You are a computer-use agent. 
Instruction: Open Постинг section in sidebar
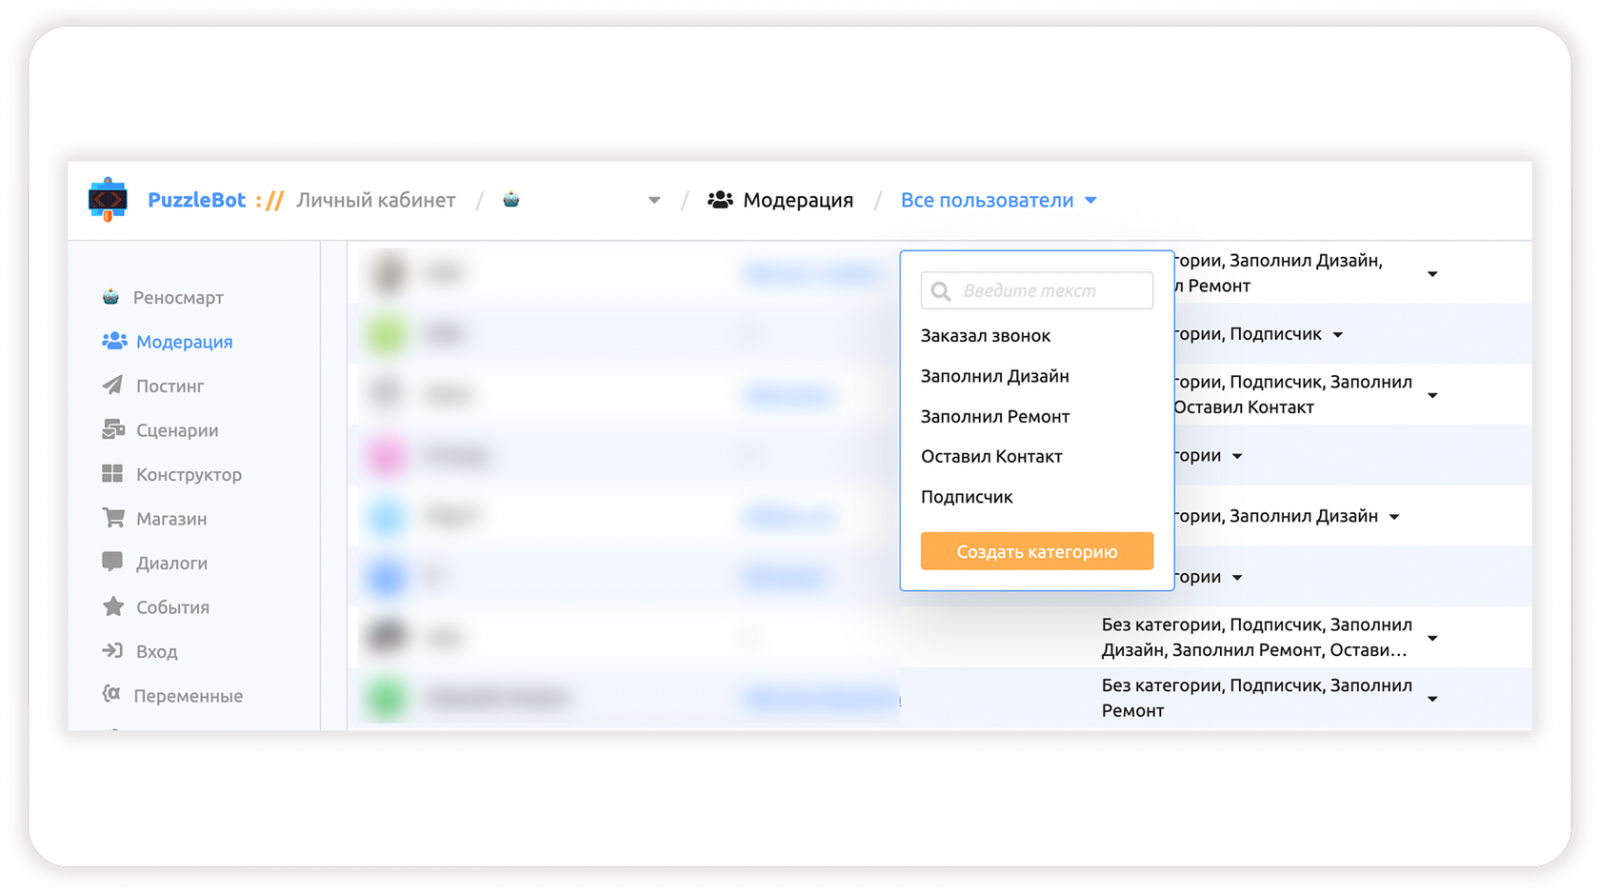(x=170, y=386)
